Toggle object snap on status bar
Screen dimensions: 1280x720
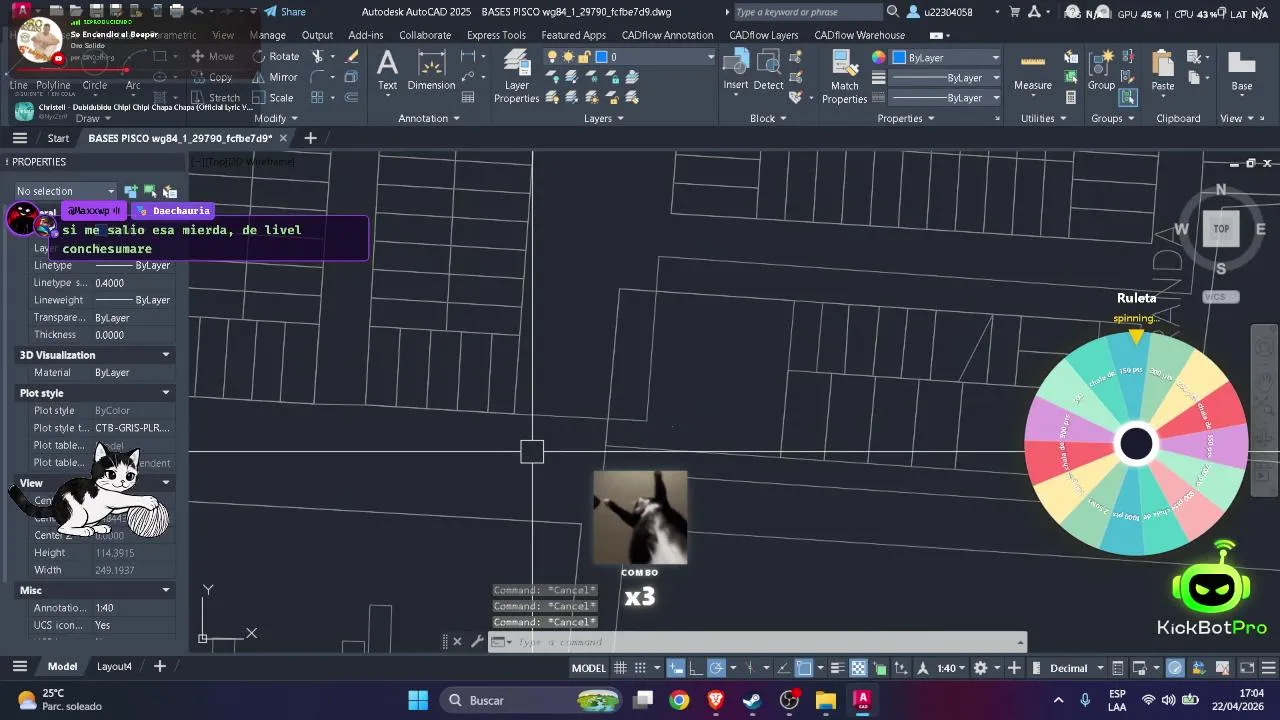tap(804, 668)
